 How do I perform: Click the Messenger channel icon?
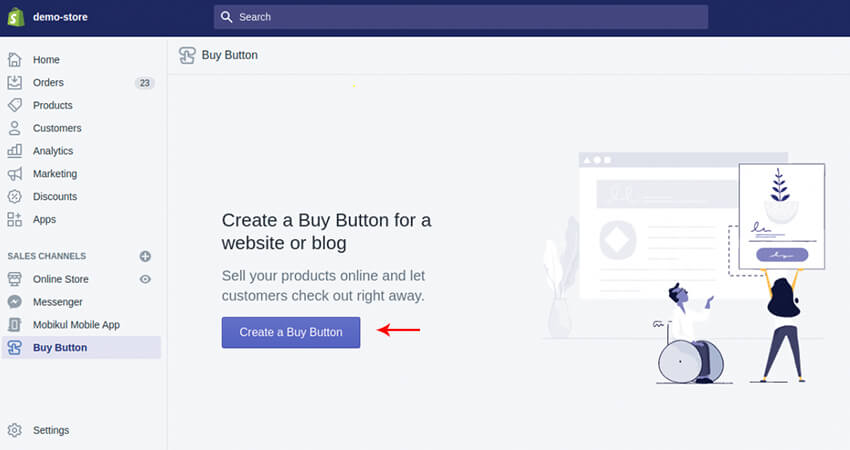click(15, 302)
